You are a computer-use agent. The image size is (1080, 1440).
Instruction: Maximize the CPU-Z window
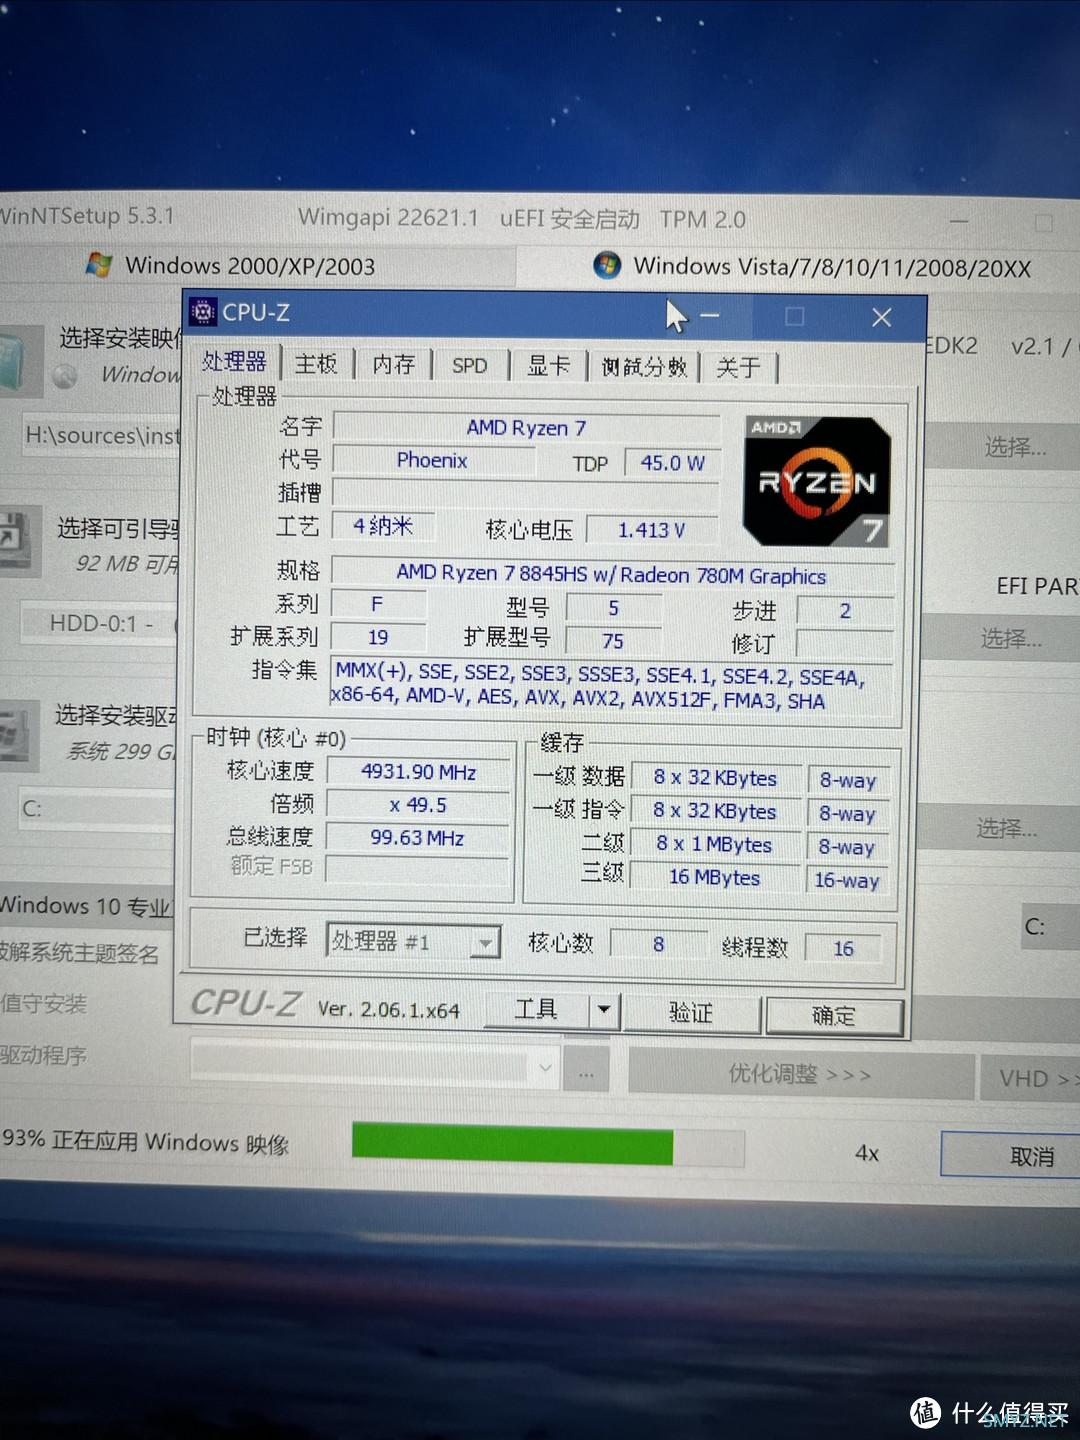[795, 317]
